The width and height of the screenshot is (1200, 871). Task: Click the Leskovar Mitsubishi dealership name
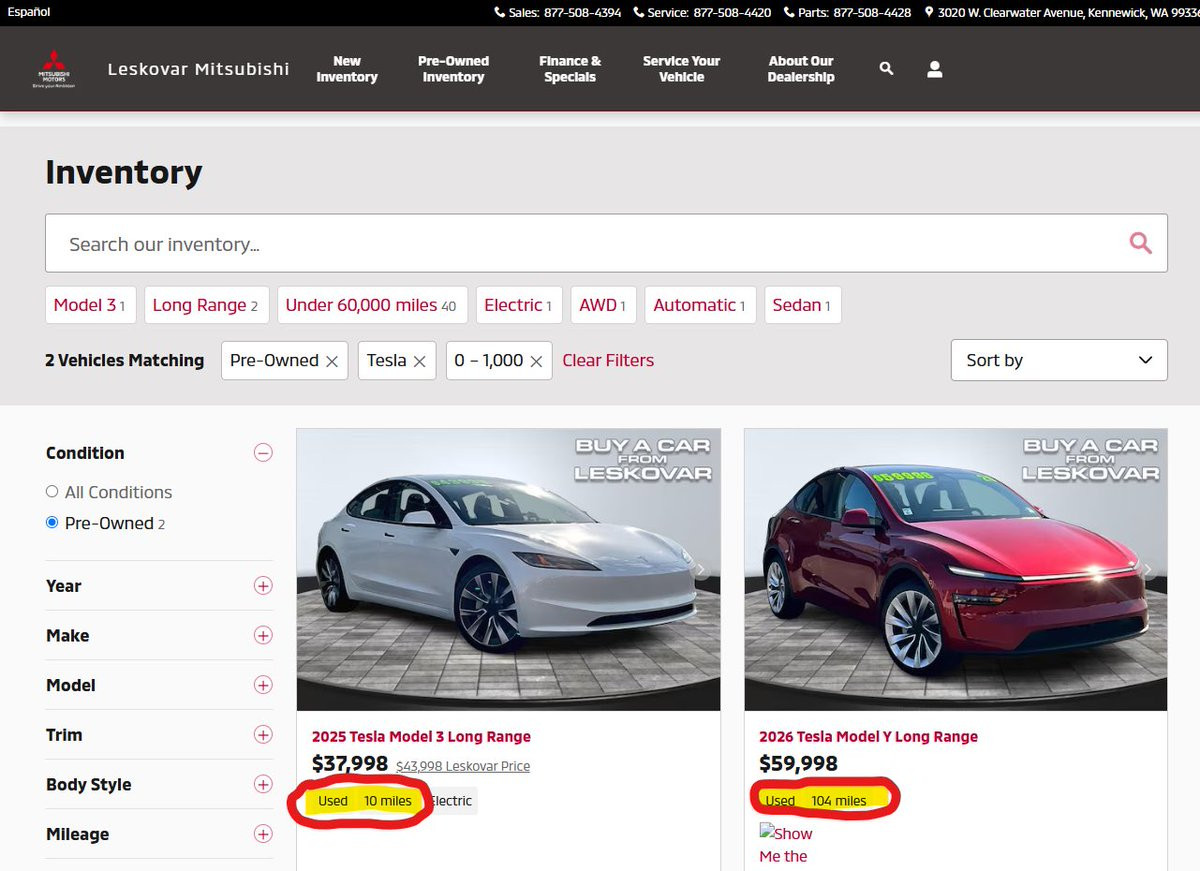pyautogui.click(x=198, y=69)
